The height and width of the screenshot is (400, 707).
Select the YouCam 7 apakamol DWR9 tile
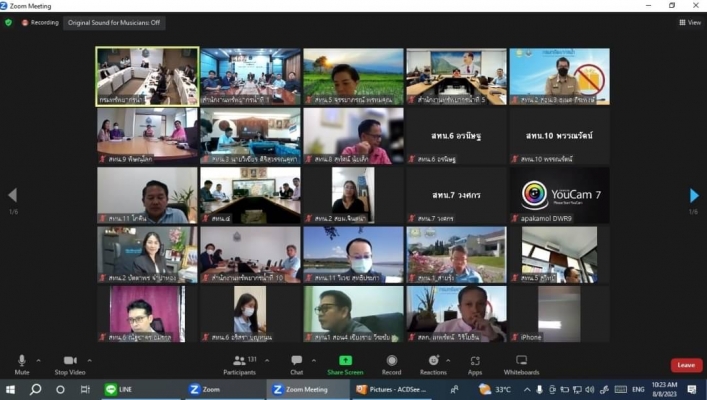point(560,195)
